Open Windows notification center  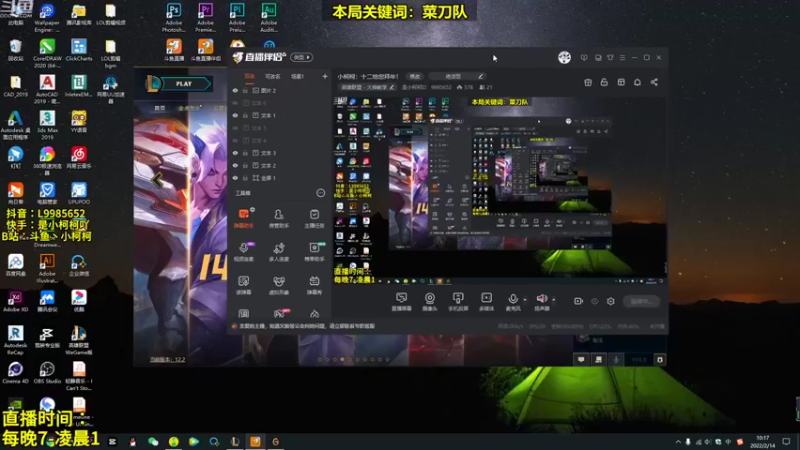[786, 441]
